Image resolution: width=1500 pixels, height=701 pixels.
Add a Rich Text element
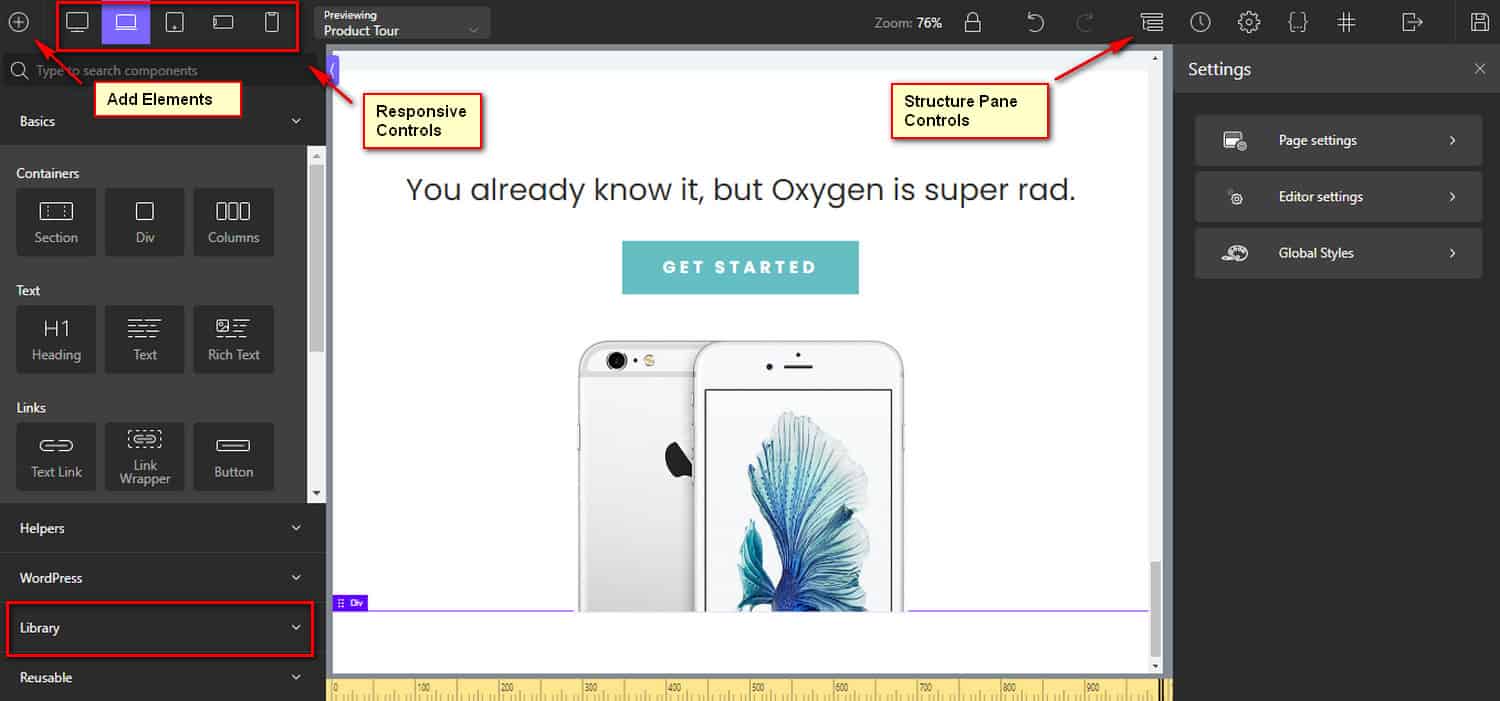pyautogui.click(x=233, y=339)
